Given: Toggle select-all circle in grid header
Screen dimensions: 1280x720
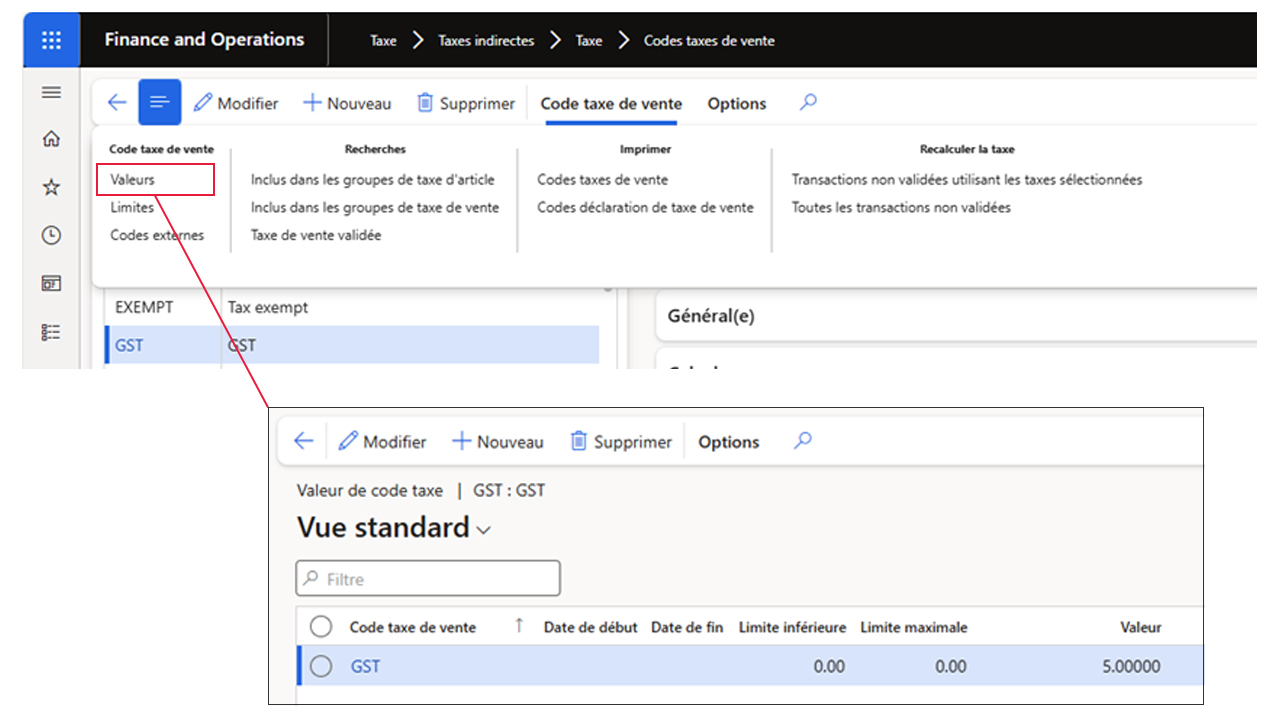Looking at the screenshot, I should point(321,626).
